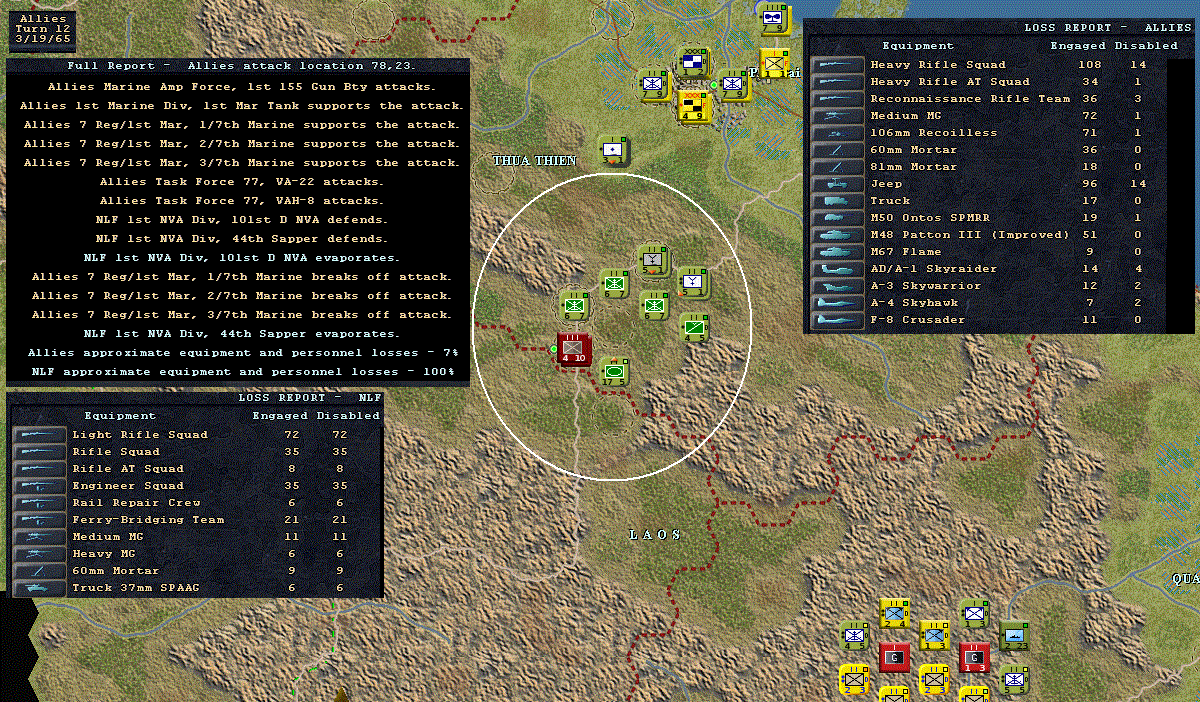Click the AD/A-1 Skyraider aircraft icon
Viewport: 1200px width, 702px height.
click(x=836, y=269)
